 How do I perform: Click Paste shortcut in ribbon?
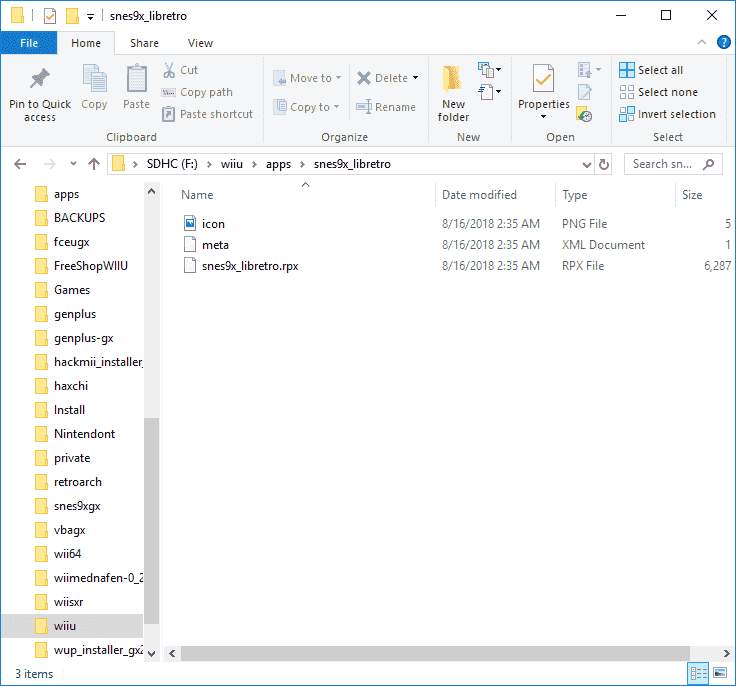click(208, 114)
